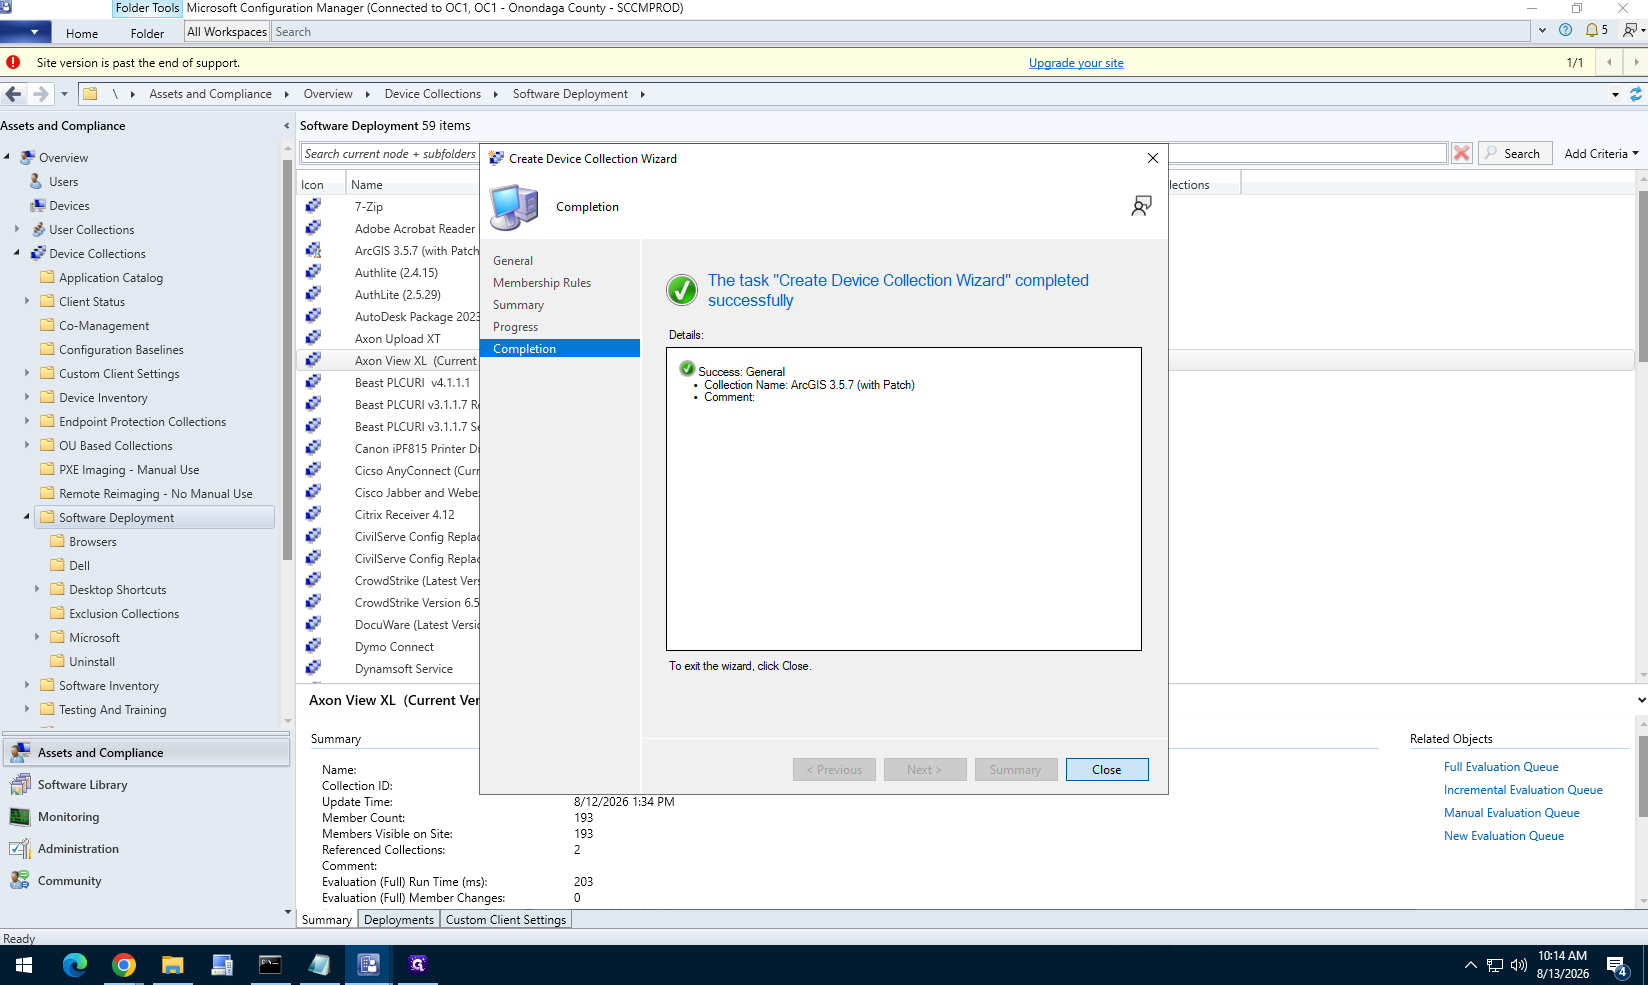This screenshot has height=985, width=1648.
Task: Expand the Client Status folder
Action: coord(27,301)
